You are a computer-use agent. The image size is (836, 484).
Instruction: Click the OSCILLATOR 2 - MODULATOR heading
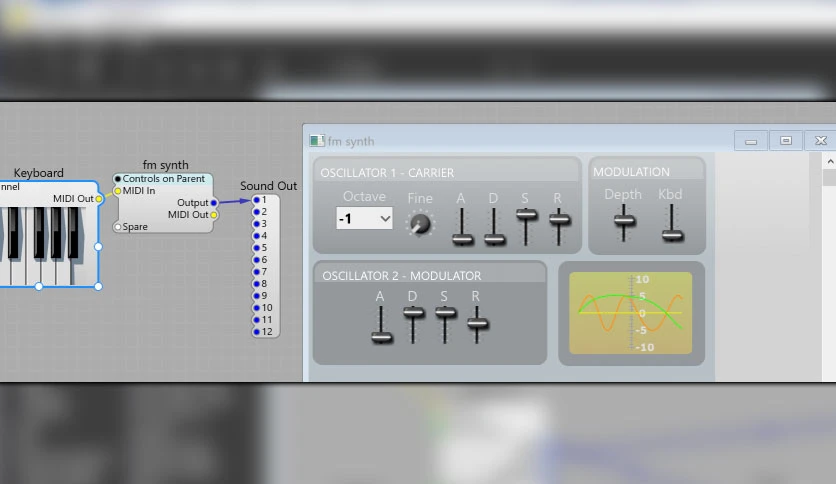pyautogui.click(x=401, y=276)
